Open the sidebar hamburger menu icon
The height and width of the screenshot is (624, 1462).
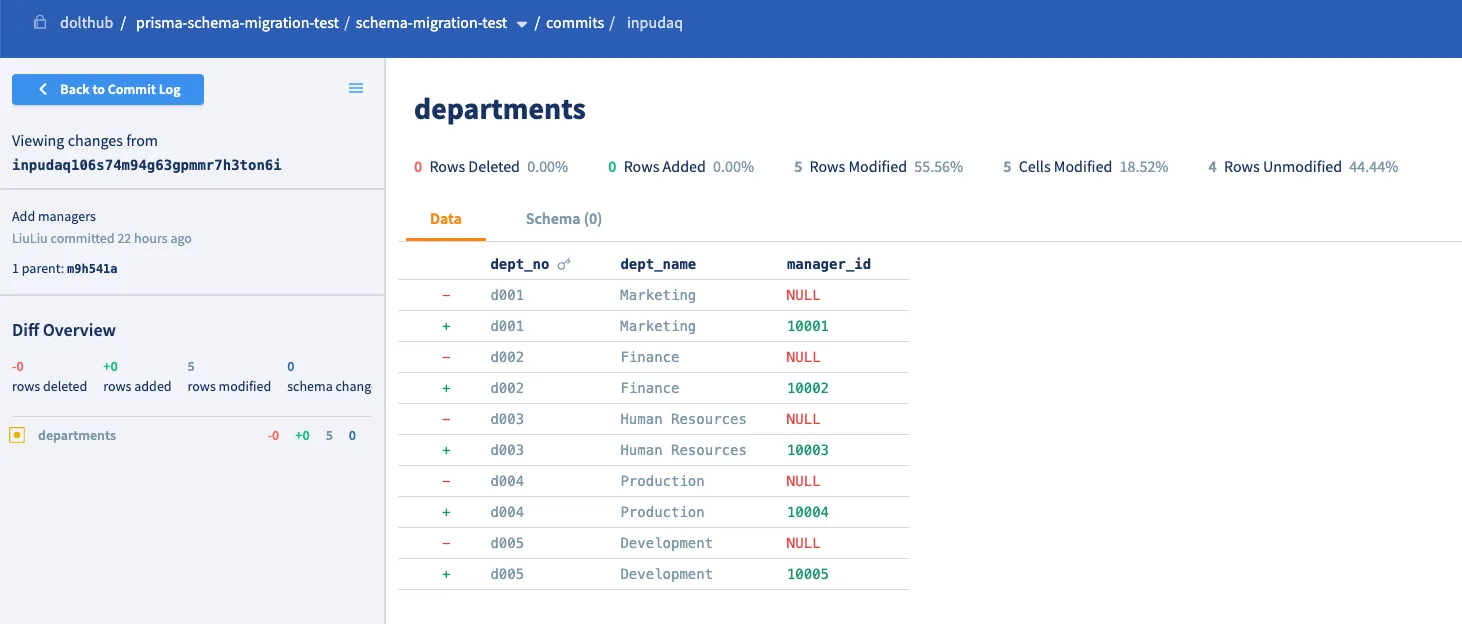click(x=356, y=88)
